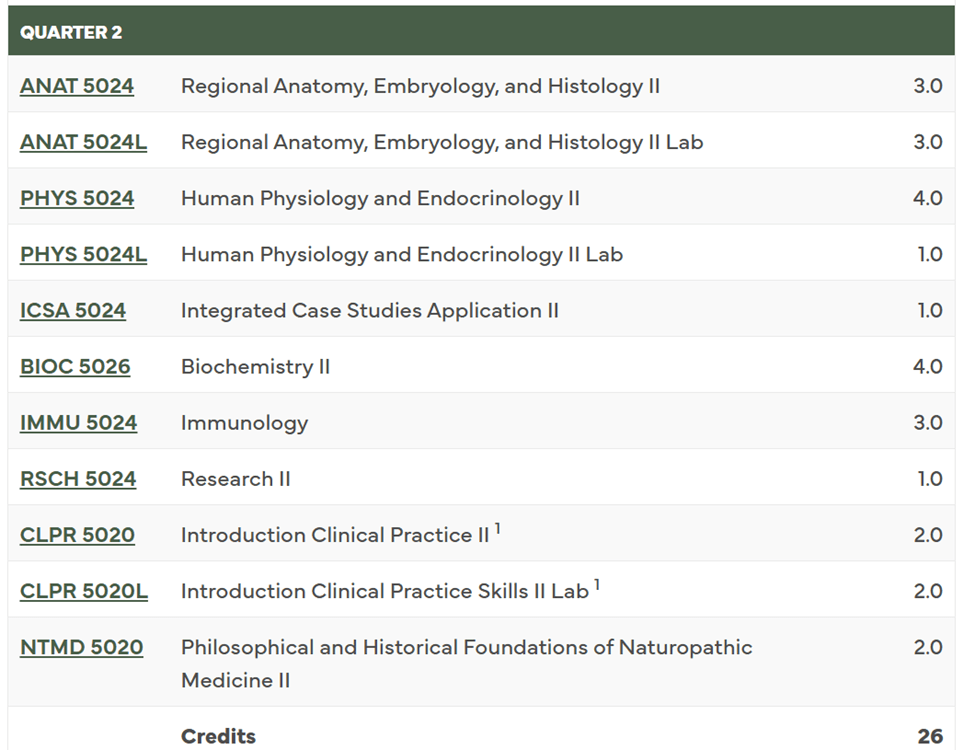This screenshot has width=975, height=750.
Task: Select 'Introduction Clinical Practice Skills II Lab' title
Action: [x=385, y=591]
